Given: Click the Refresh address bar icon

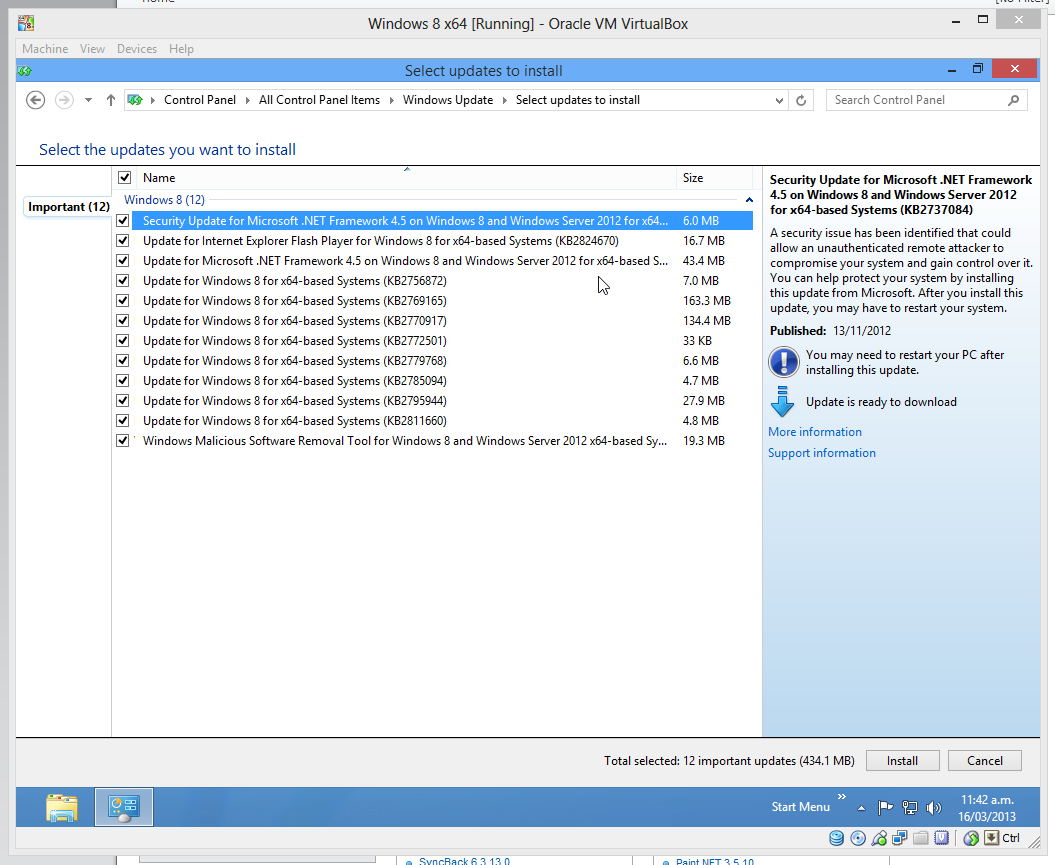Looking at the screenshot, I should click(801, 100).
